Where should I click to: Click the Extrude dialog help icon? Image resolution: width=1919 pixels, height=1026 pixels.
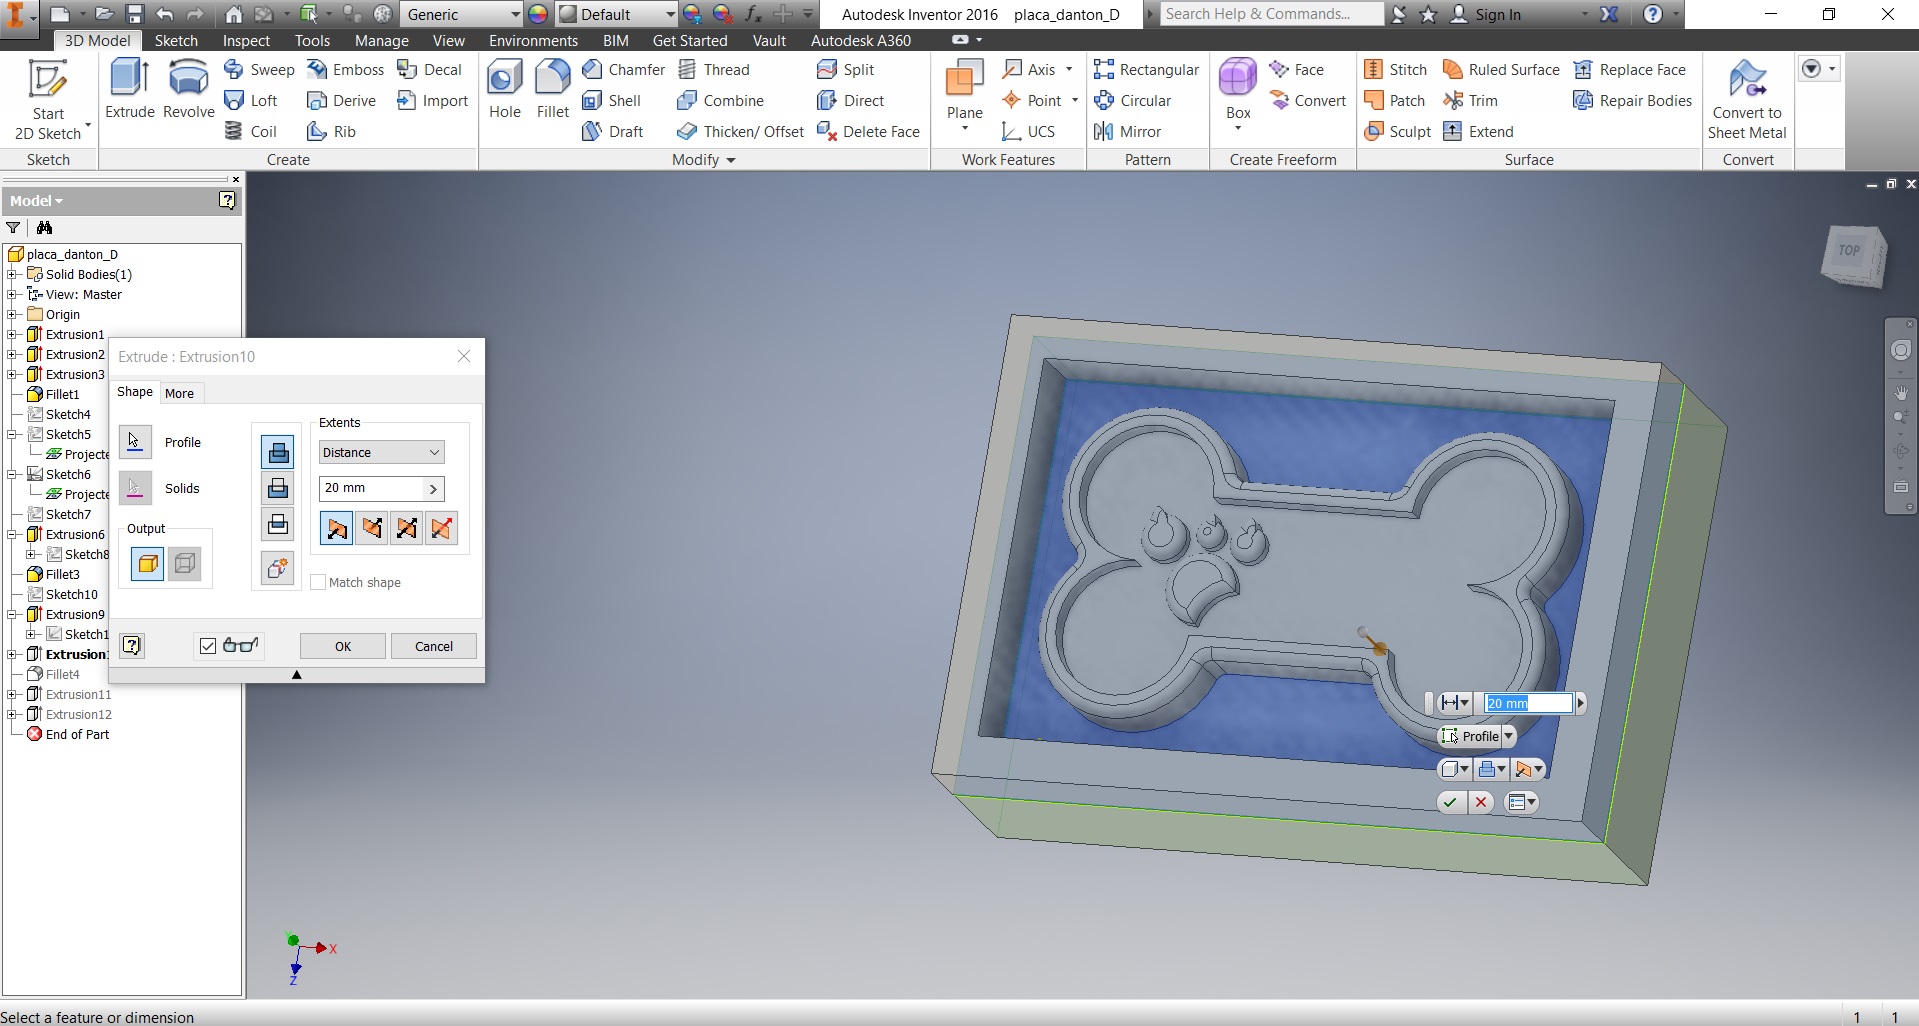(132, 645)
